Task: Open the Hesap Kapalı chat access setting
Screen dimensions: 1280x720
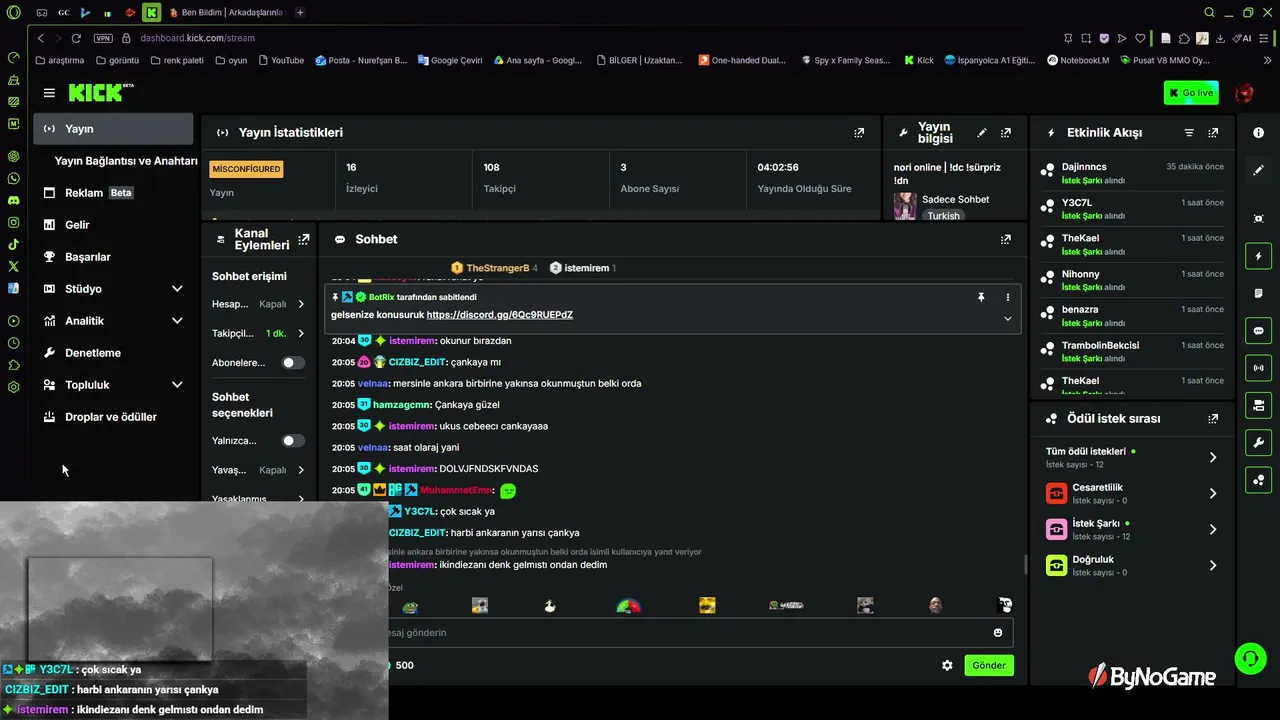Action: [x=259, y=304]
